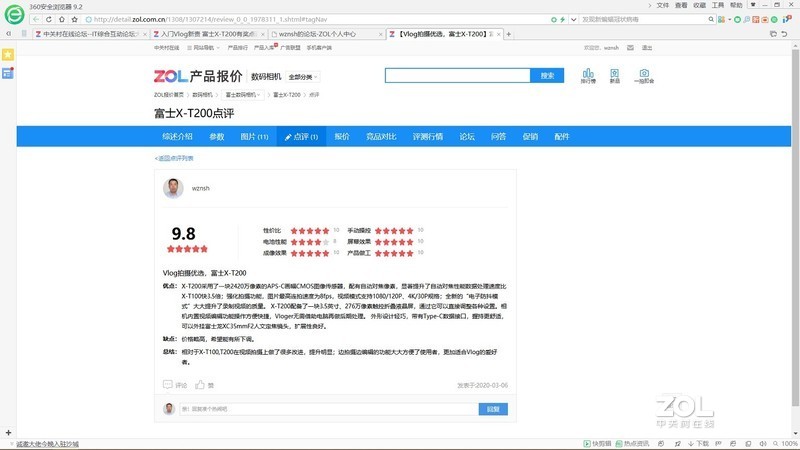Click the undo closed tab icon
This screenshot has height=450, width=800.
coord(784,34)
